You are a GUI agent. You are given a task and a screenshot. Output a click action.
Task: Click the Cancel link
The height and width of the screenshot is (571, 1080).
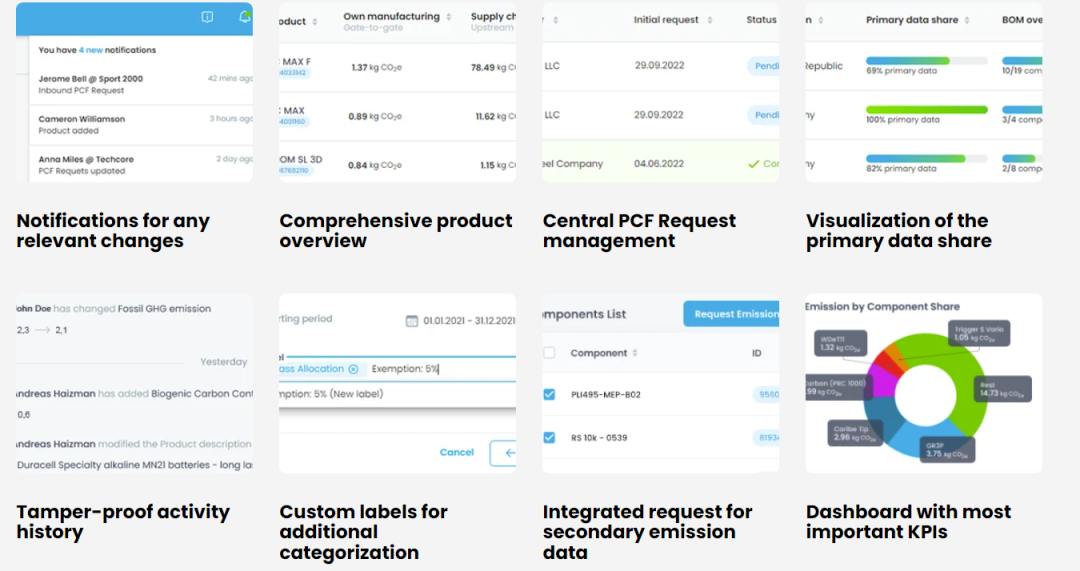457,453
